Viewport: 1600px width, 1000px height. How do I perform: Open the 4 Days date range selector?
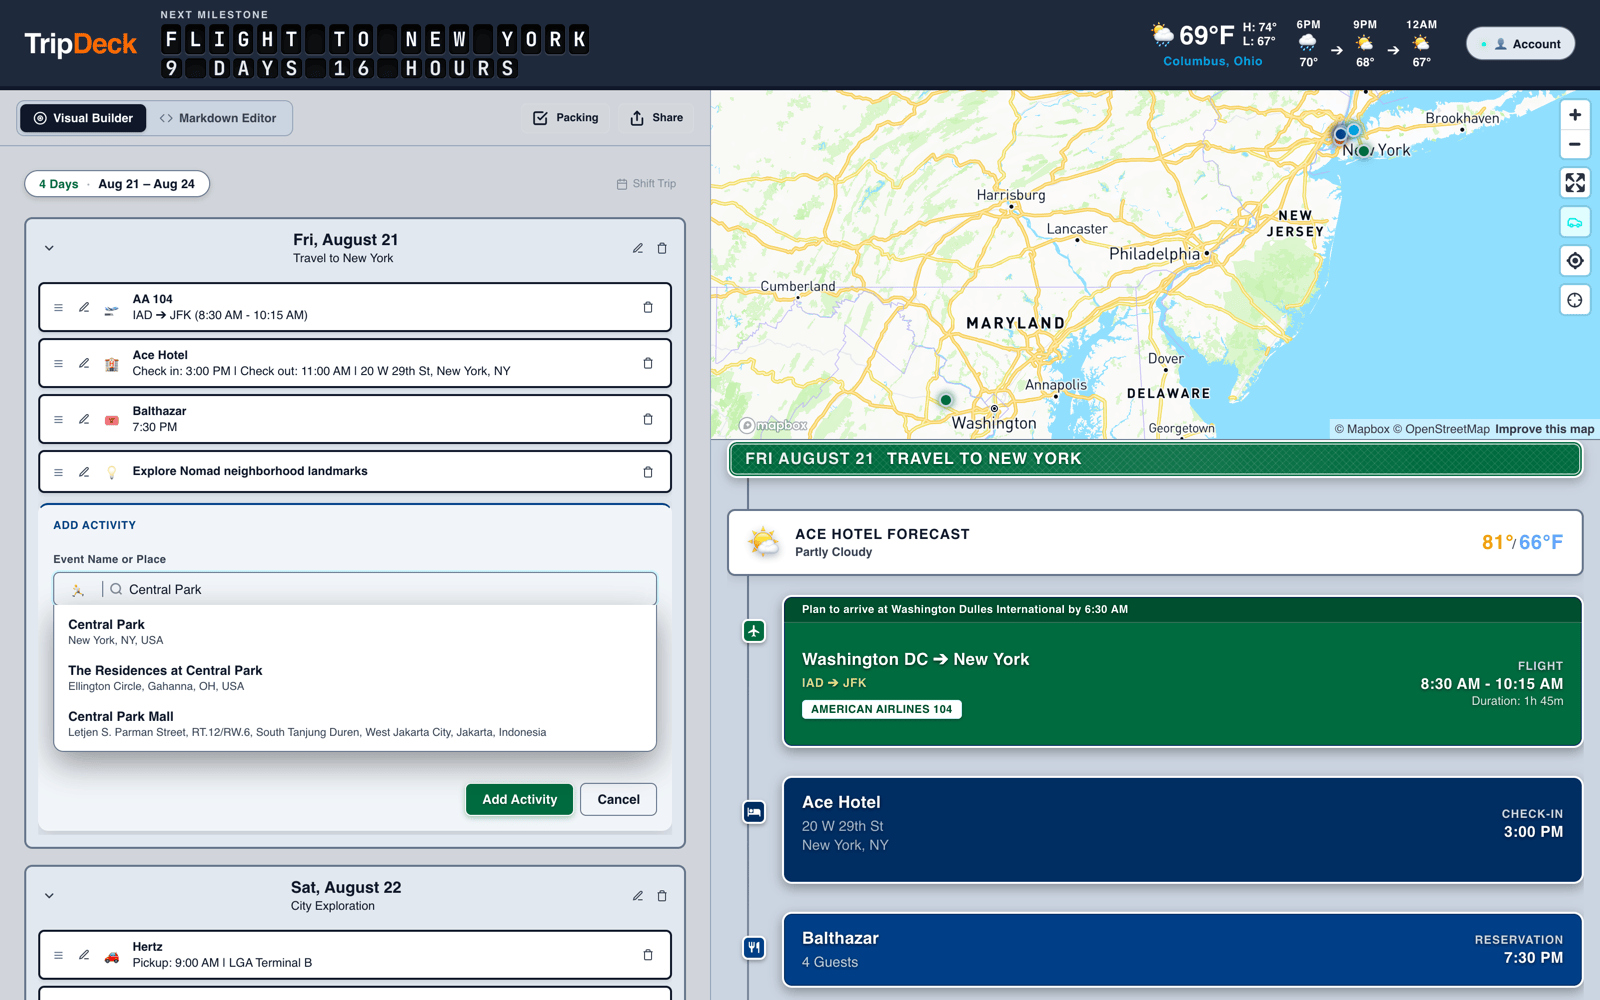pyautogui.click(x=117, y=184)
